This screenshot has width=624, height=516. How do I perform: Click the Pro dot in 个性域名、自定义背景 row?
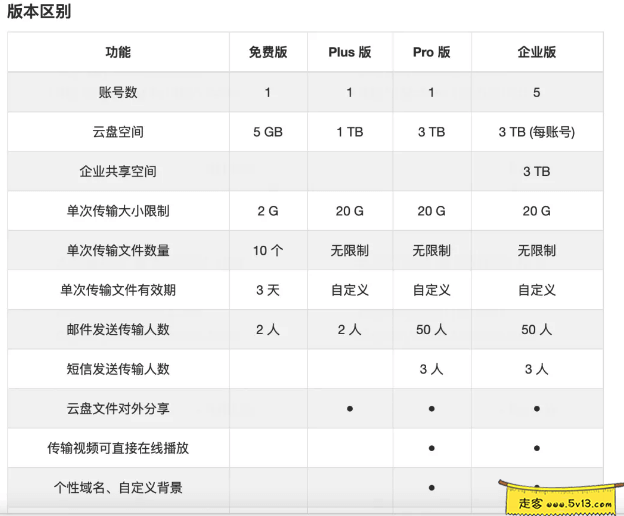click(431, 488)
